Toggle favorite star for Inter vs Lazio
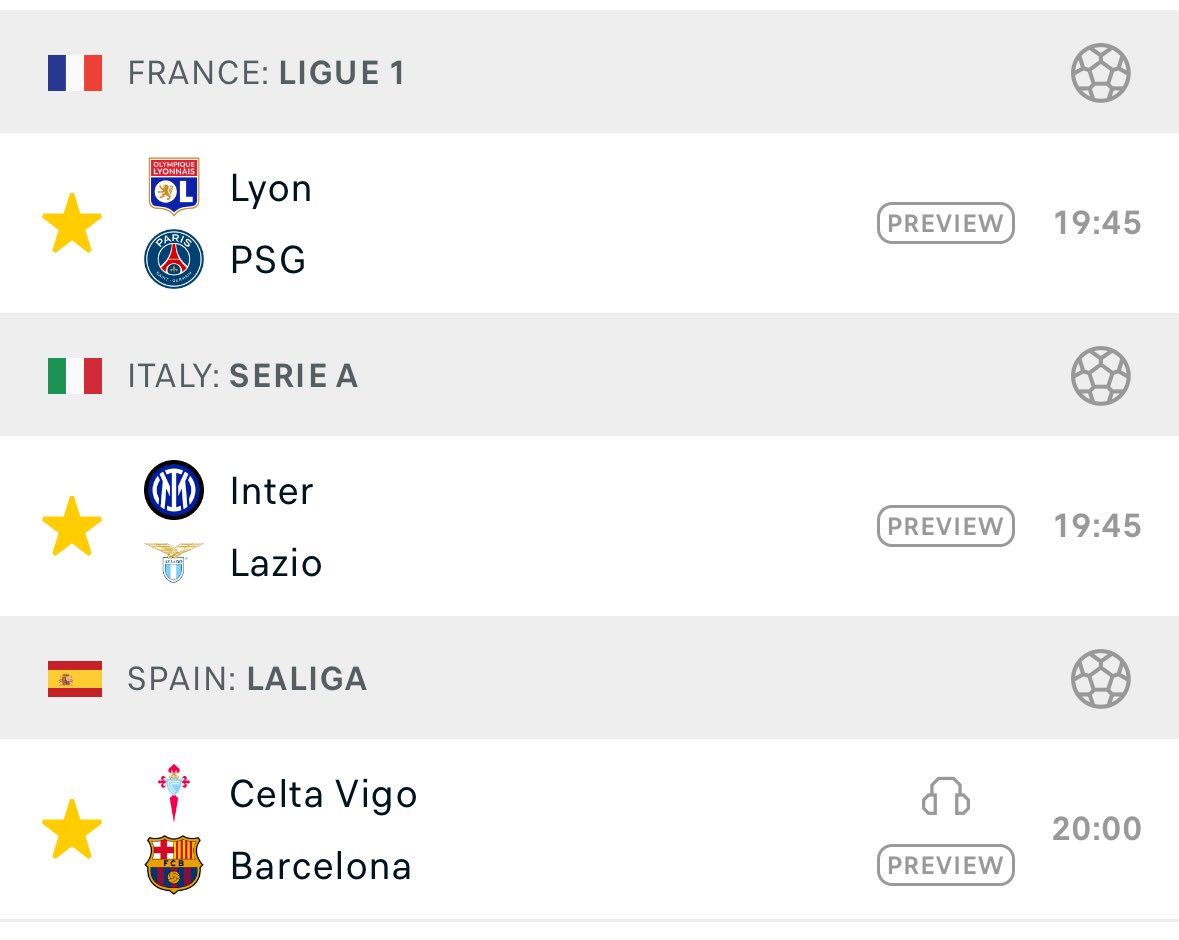Viewport: 1179px width, 940px height. click(x=72, y=526)
